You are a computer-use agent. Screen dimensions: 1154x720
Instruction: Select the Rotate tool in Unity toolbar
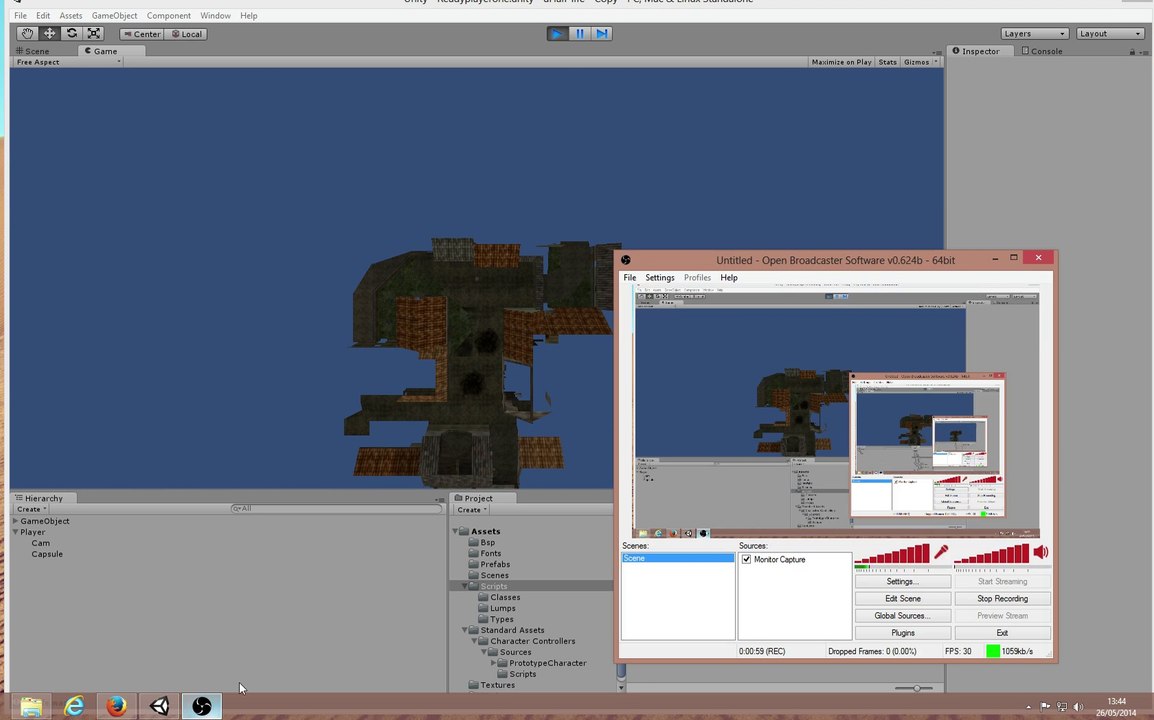[71, 33]
